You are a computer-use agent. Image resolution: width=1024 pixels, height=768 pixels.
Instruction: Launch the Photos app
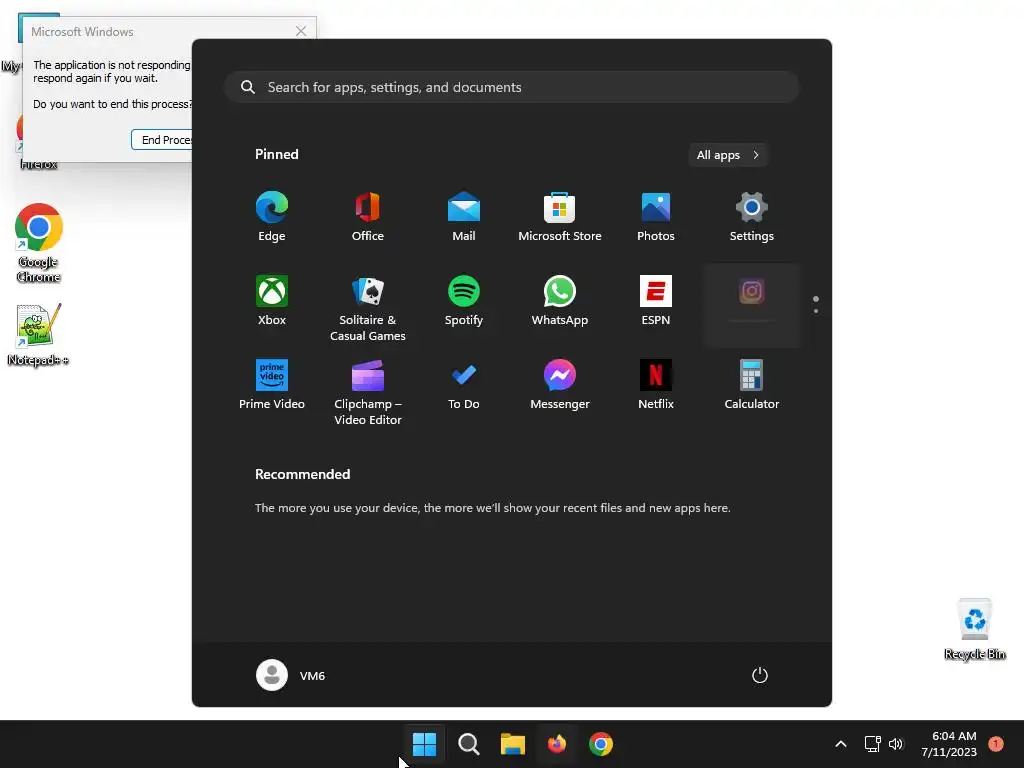656,217
